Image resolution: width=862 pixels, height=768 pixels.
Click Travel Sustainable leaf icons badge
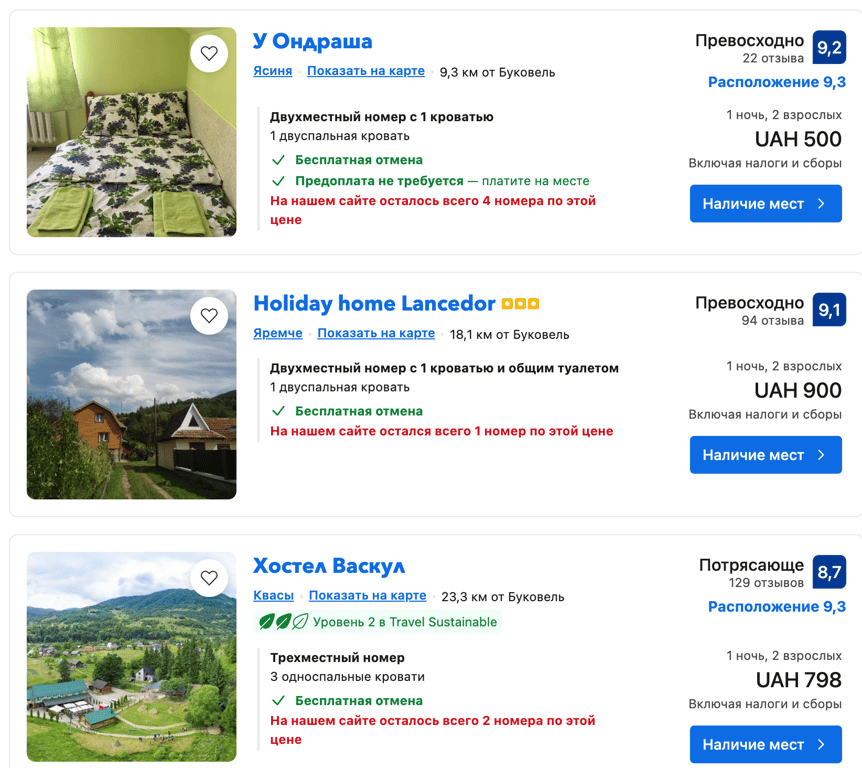click(282, 622)
